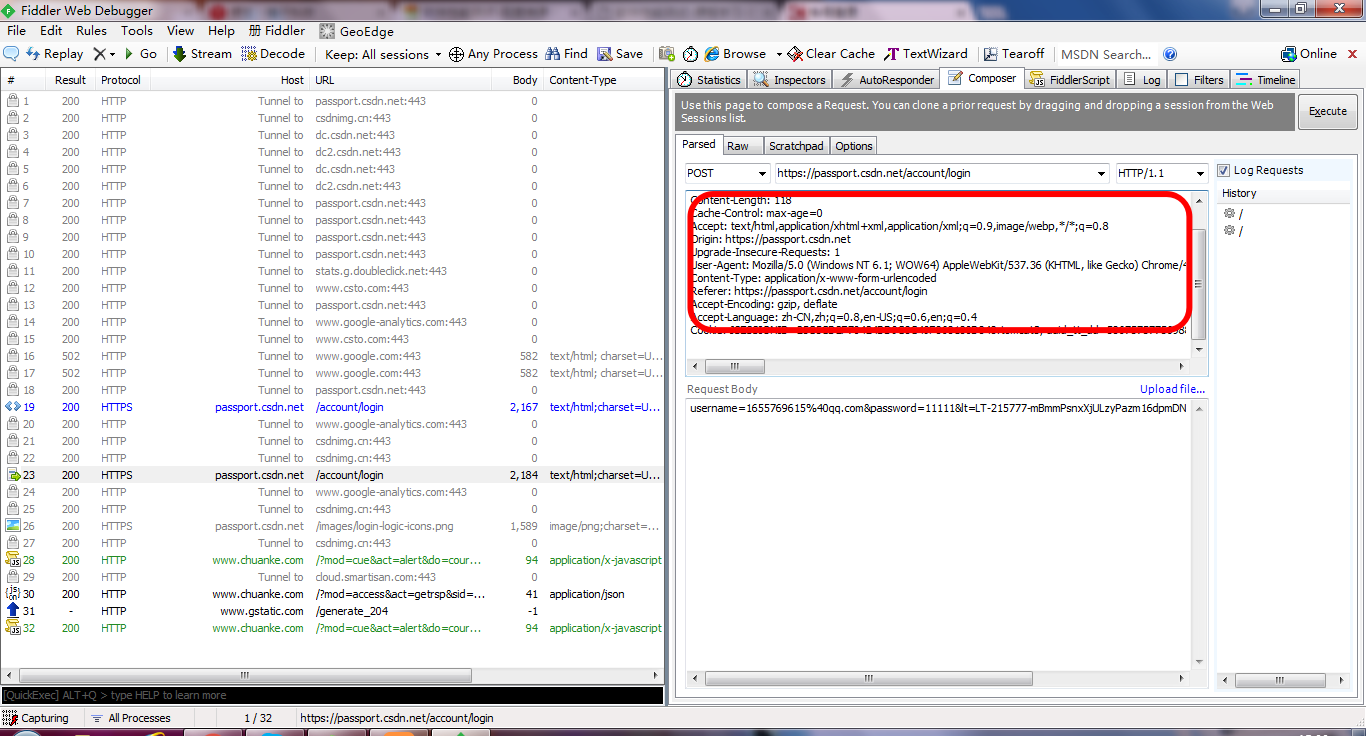The height and width of the screenshot is (736, 1366).
Task: Click the request body horizontal scrollbar
Action: click(871, 678)
